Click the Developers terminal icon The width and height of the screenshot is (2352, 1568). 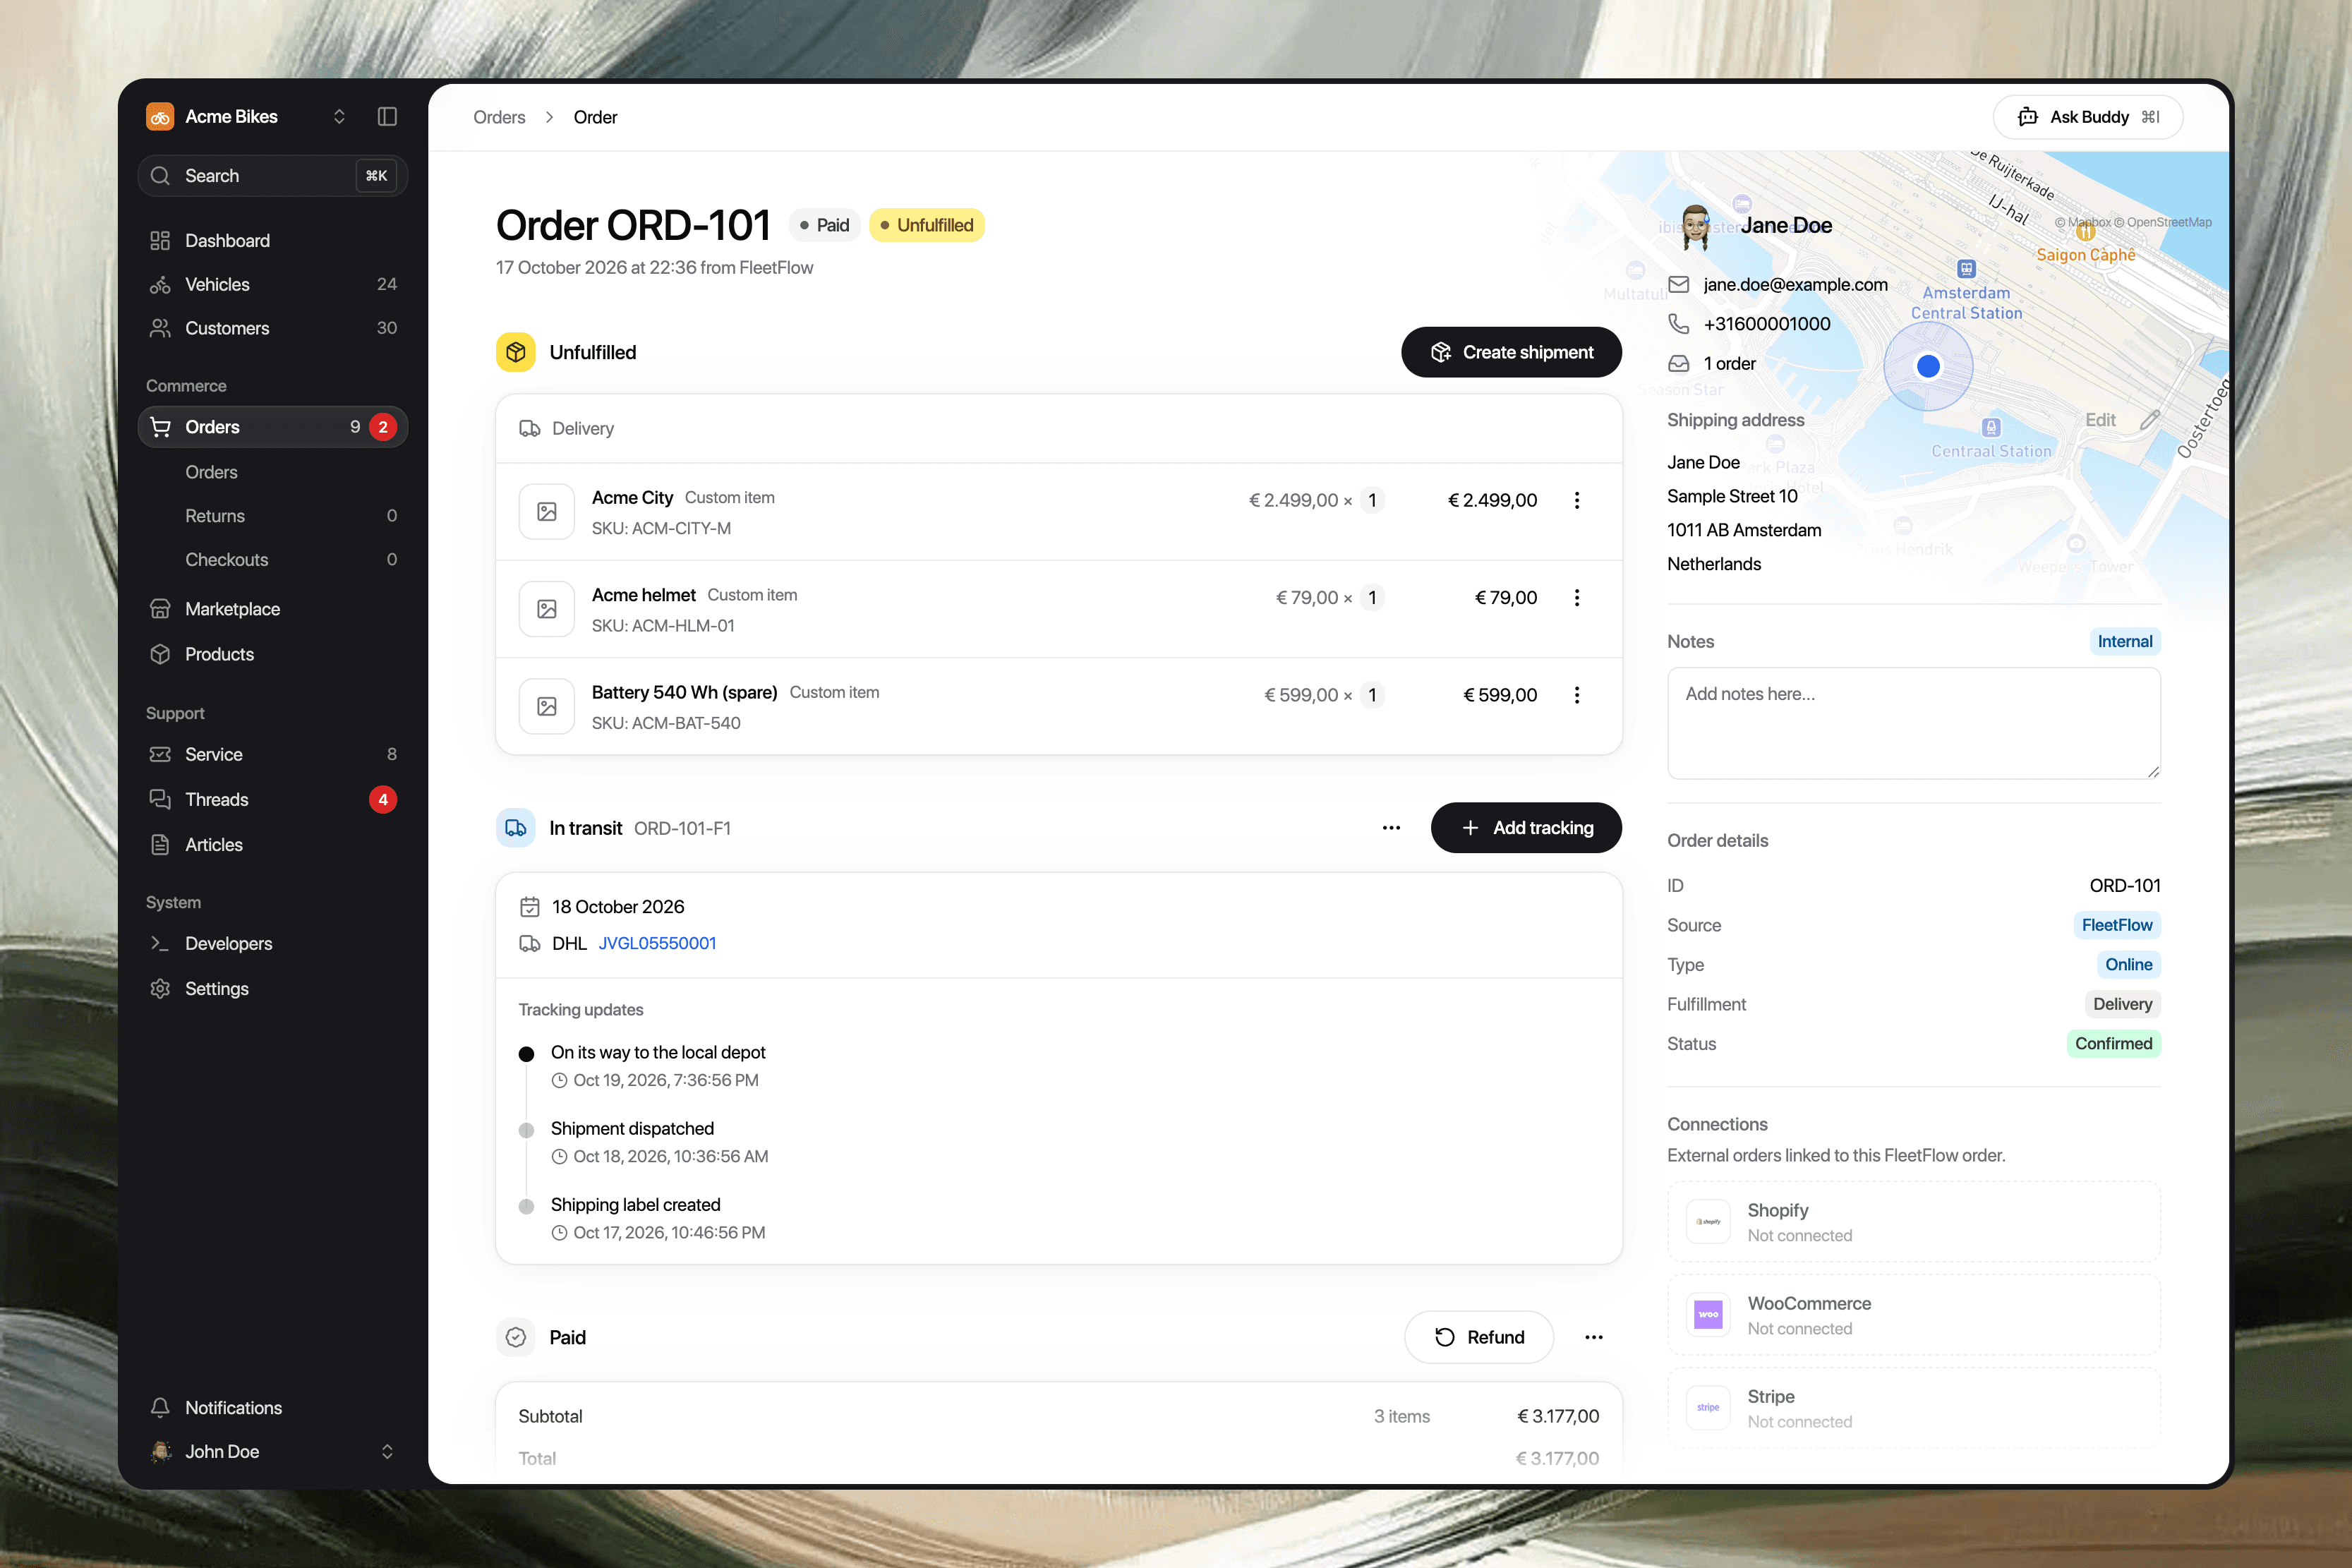point(160,943)
